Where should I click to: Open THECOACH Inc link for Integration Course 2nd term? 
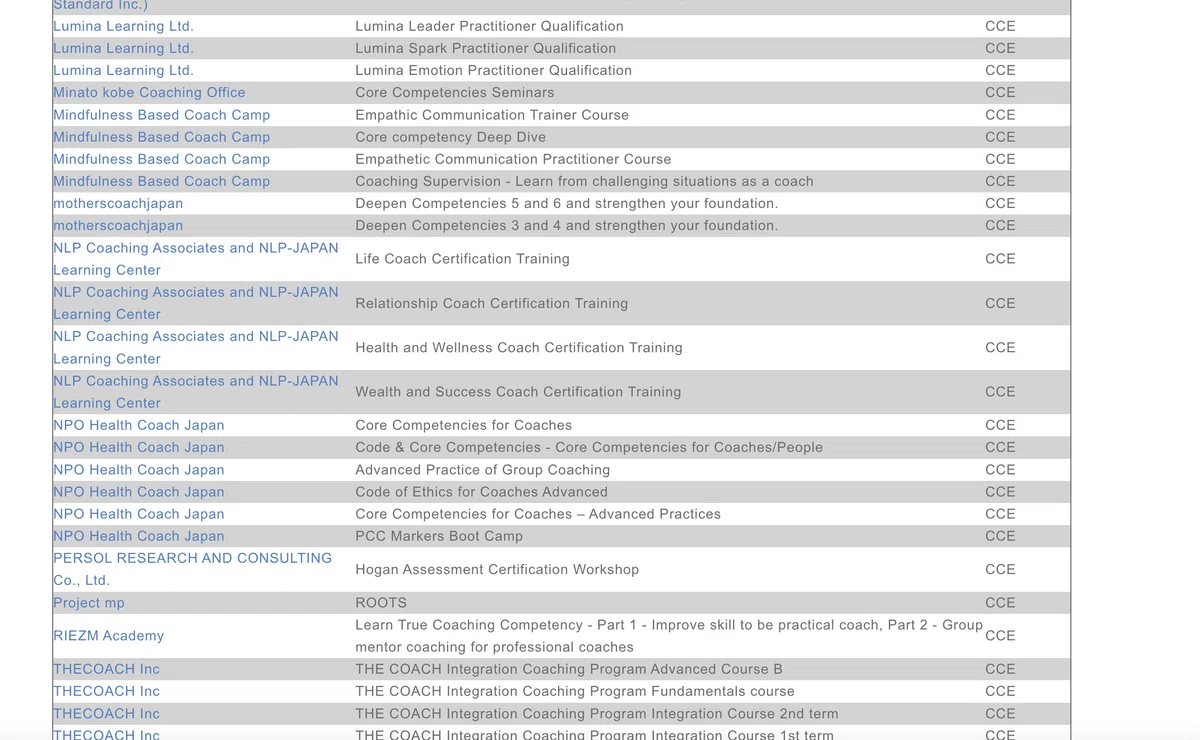point(106,713)
